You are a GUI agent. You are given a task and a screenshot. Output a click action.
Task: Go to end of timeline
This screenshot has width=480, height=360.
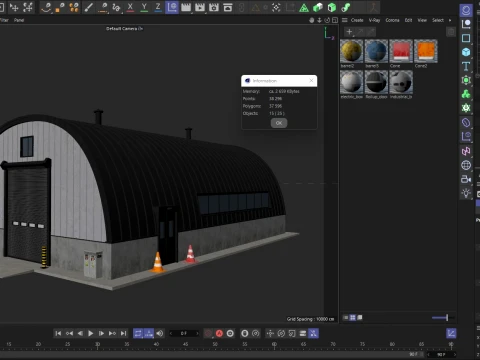click(123, 333)
